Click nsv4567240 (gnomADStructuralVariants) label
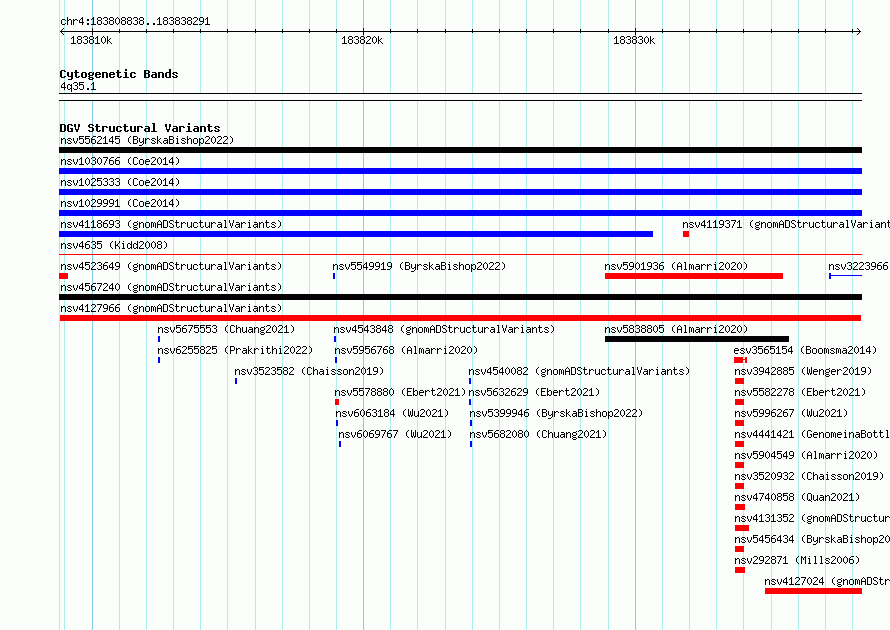This screenshot has width=890, height=630. tap(171, 287)
